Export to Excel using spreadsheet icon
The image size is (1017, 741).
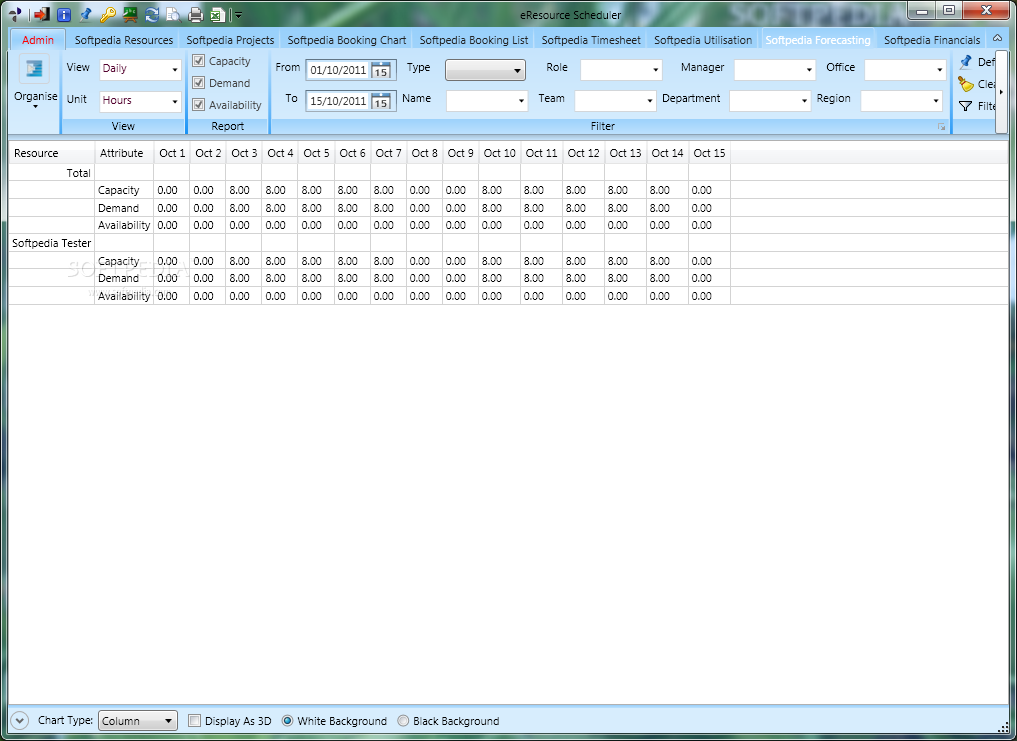click(x=218, y=14)
